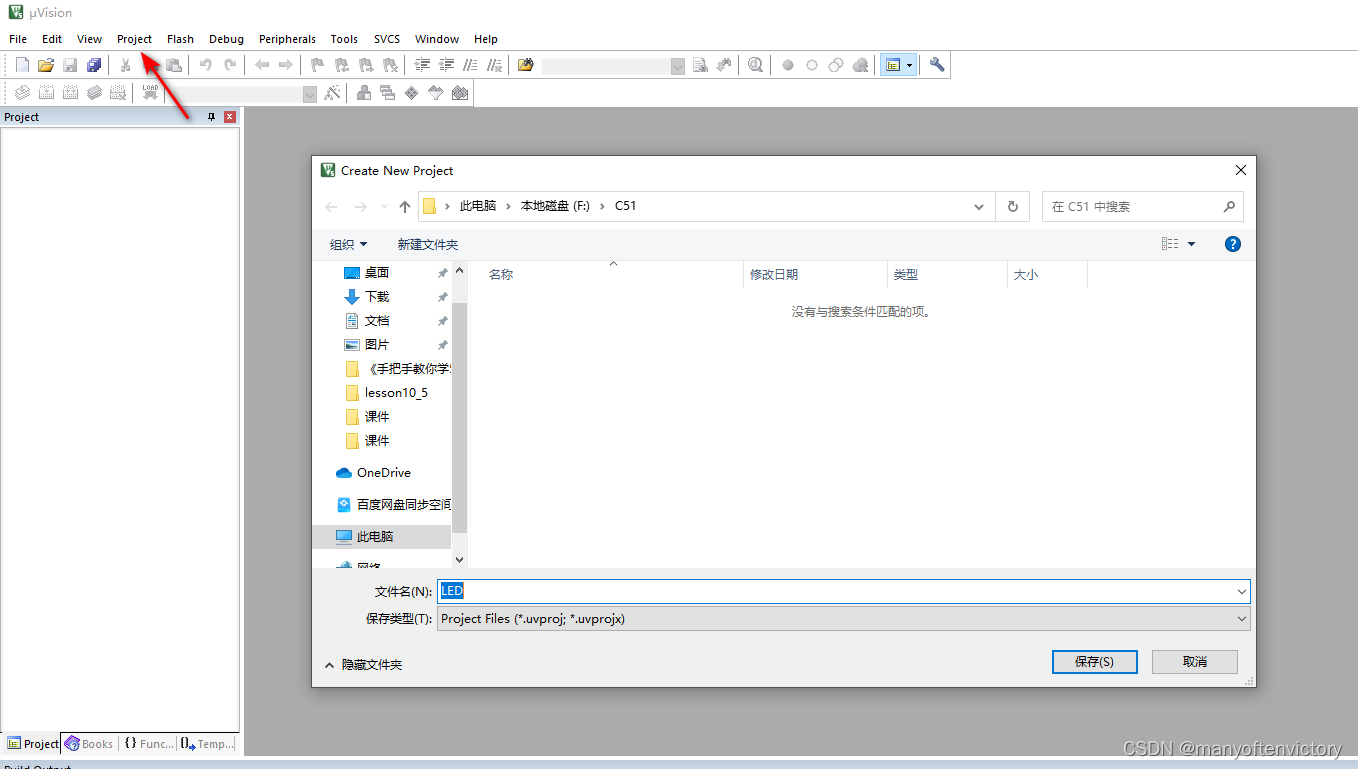This screenshot has height=769, width=1358.
Task: Open the view options dropdown arrow
Action: 1191,244
